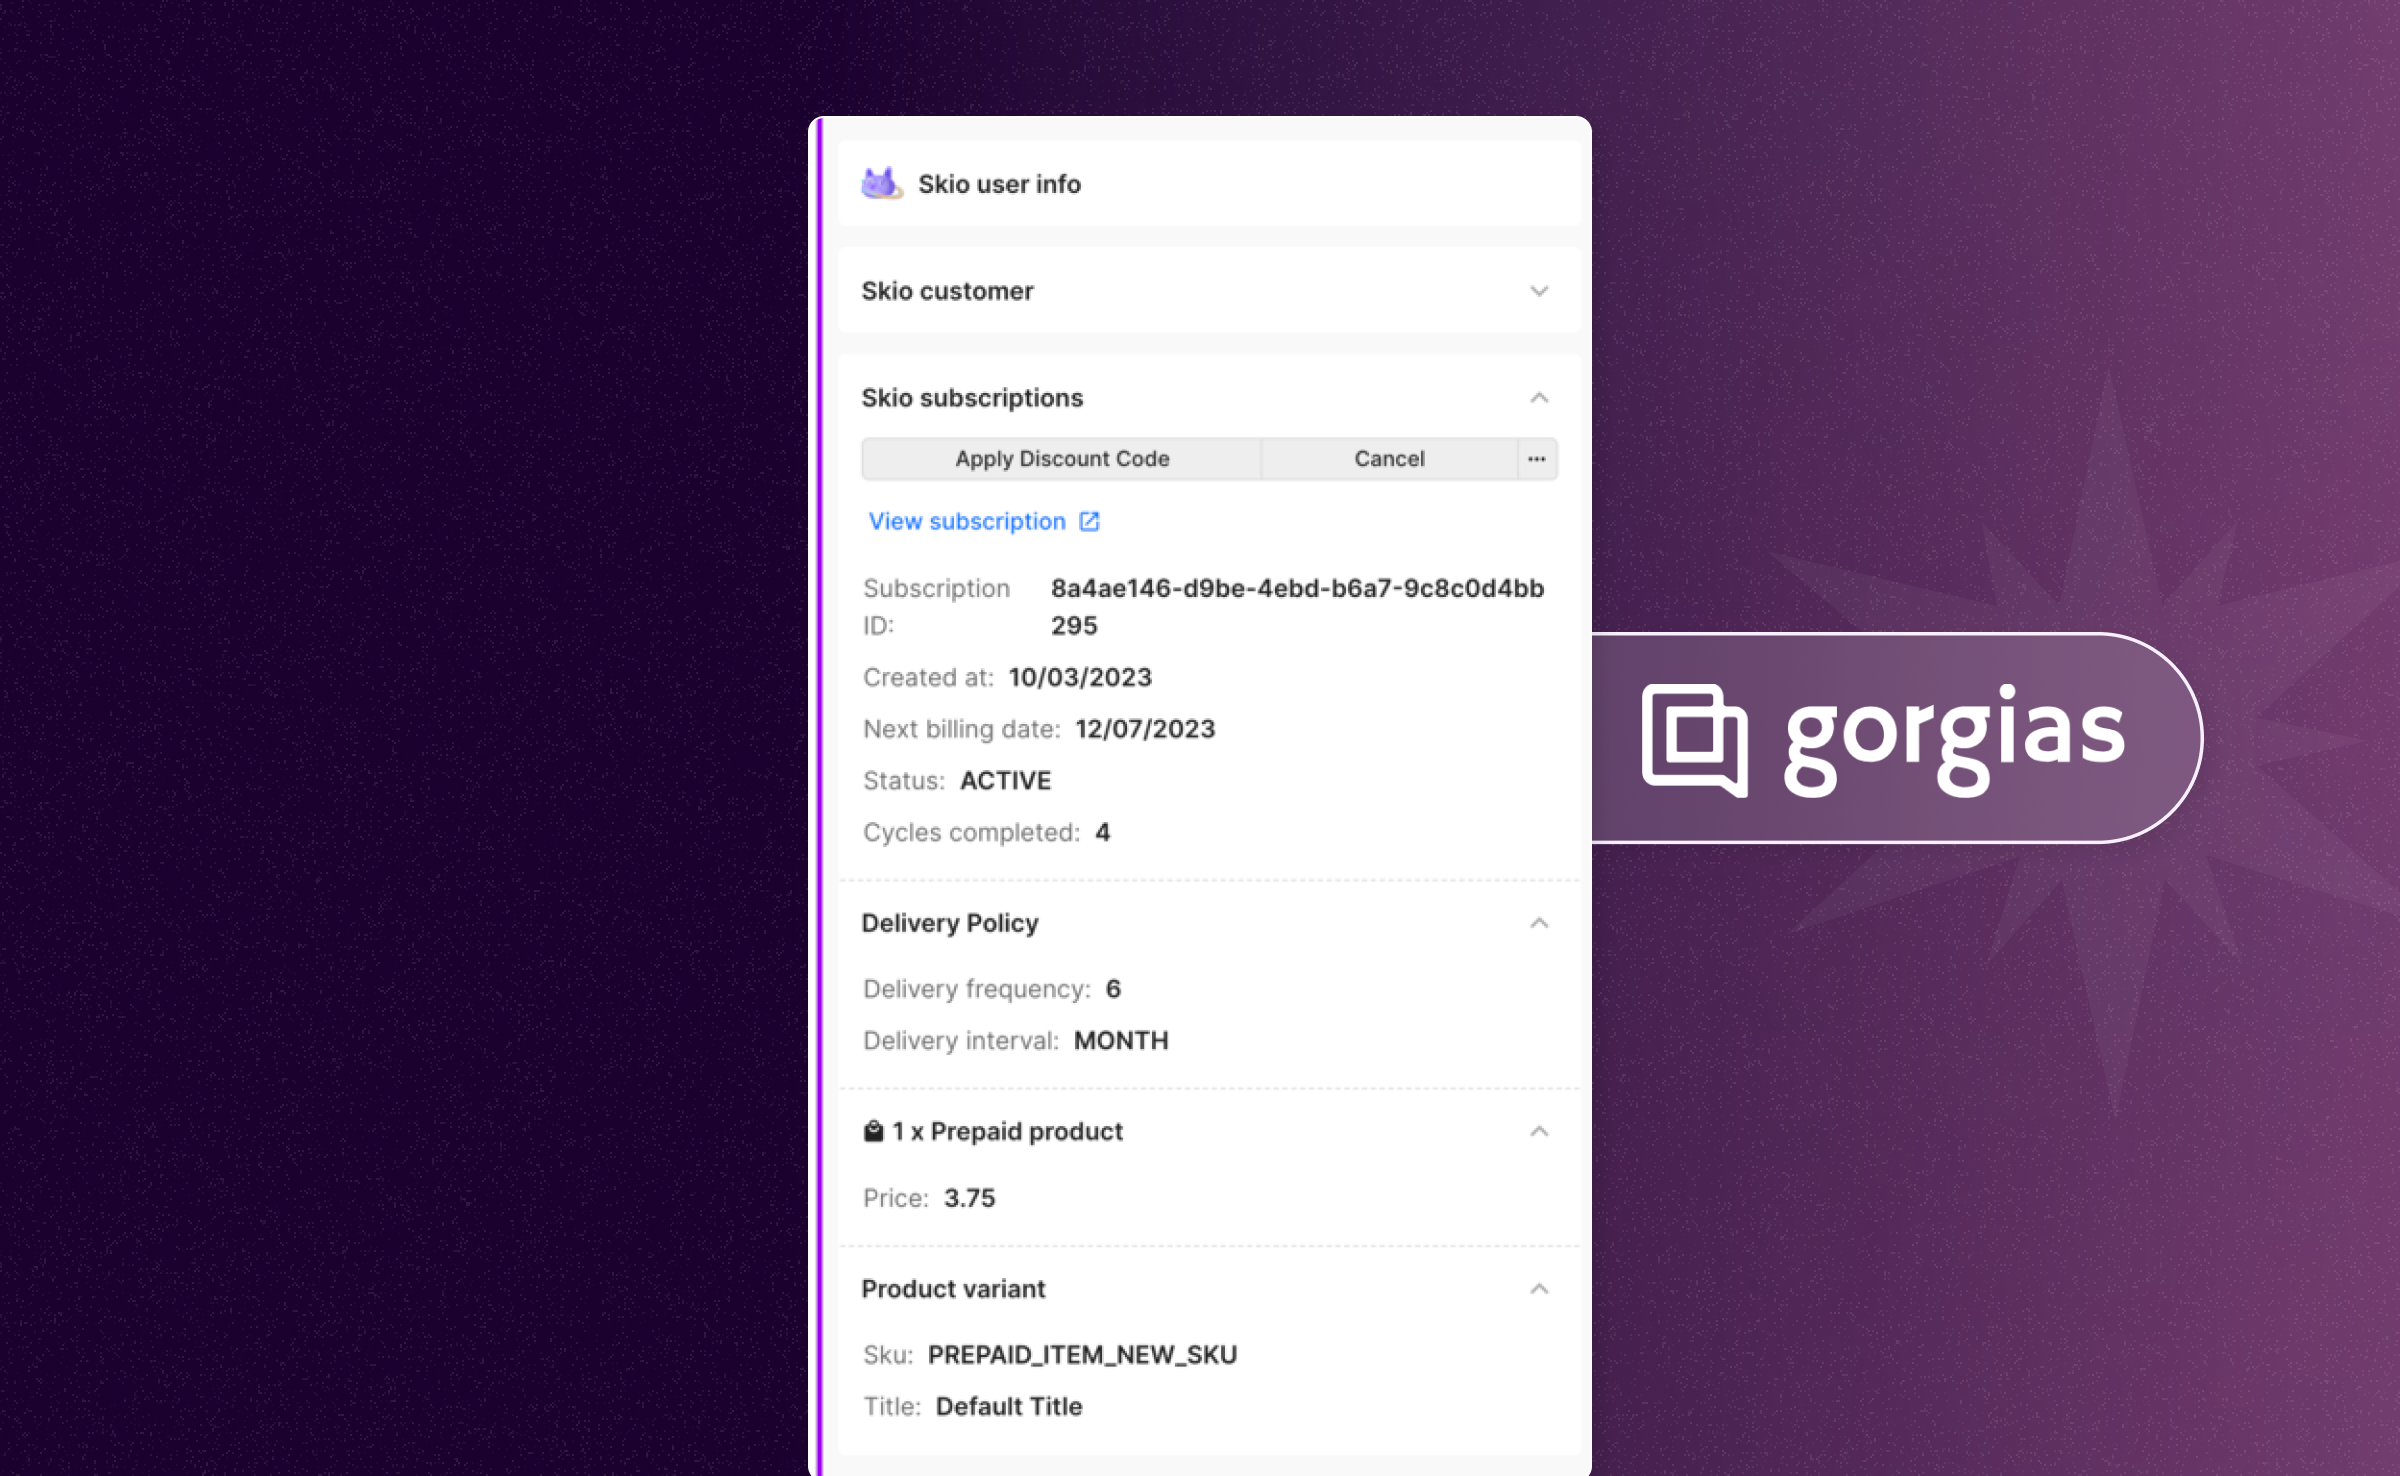The width and height of the screenshot is (2400, 1476).
Task: Click the SKU PREPAID_ITEM_NEW_SKU value
Action: tap(1080, 1354)
